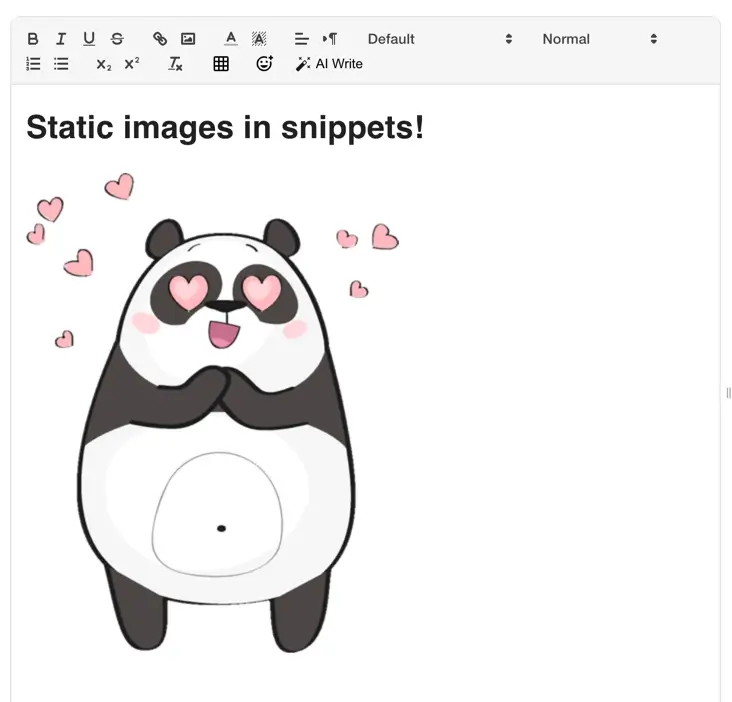The width and height of the screenshot is (732, 702).
Task: Insert a hyperlink
Action: pyautogui.click(x=160, y=39)
